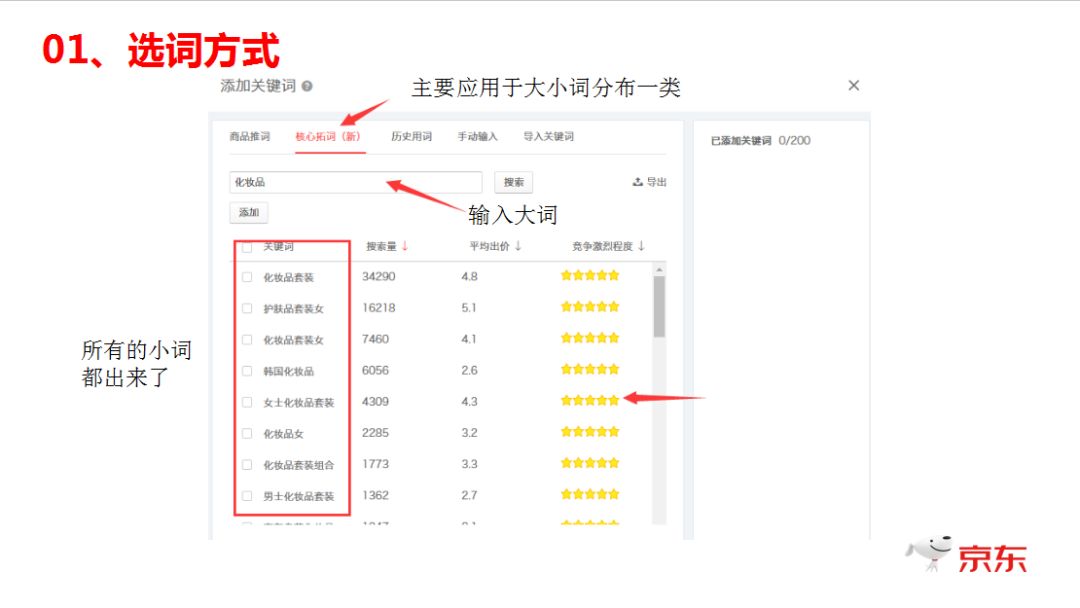Click keyword text 化妆品套装组合
Screen dimensions: 1080x608
point(298,465)
